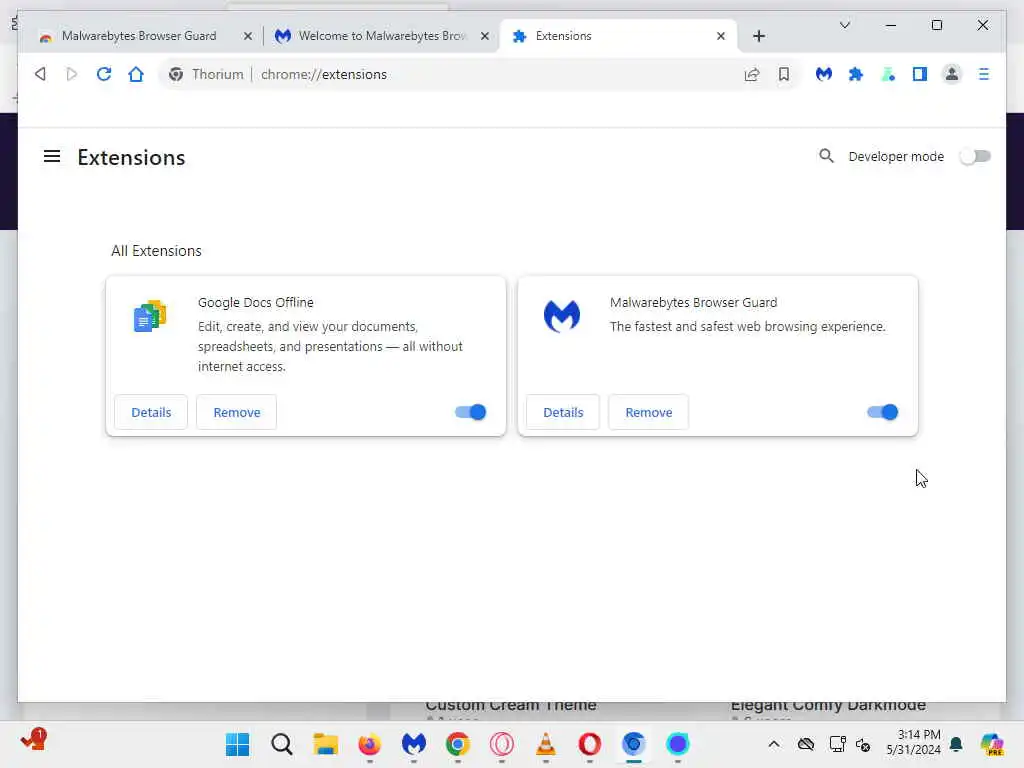Click the Google Docs Offline icon
1024x768 pixels.
[150, 316]
